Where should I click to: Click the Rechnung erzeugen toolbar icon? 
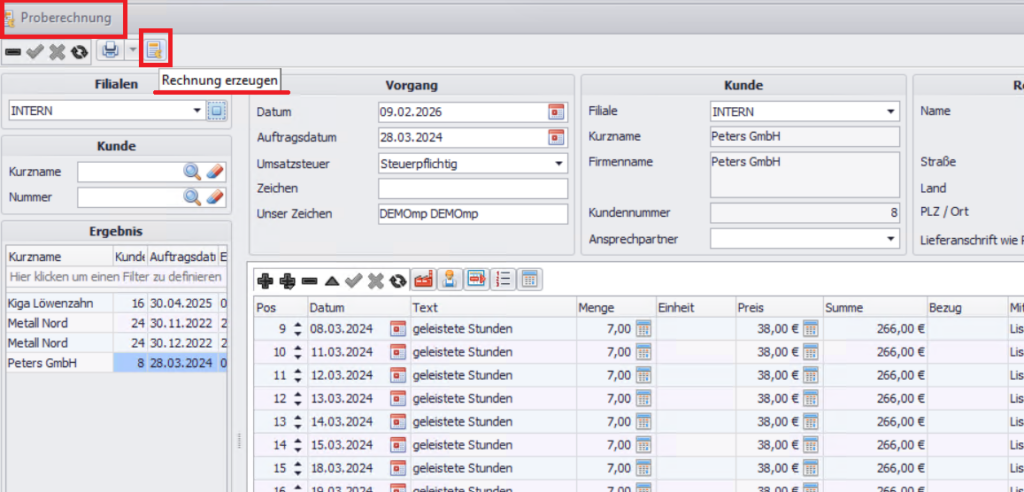154,49
